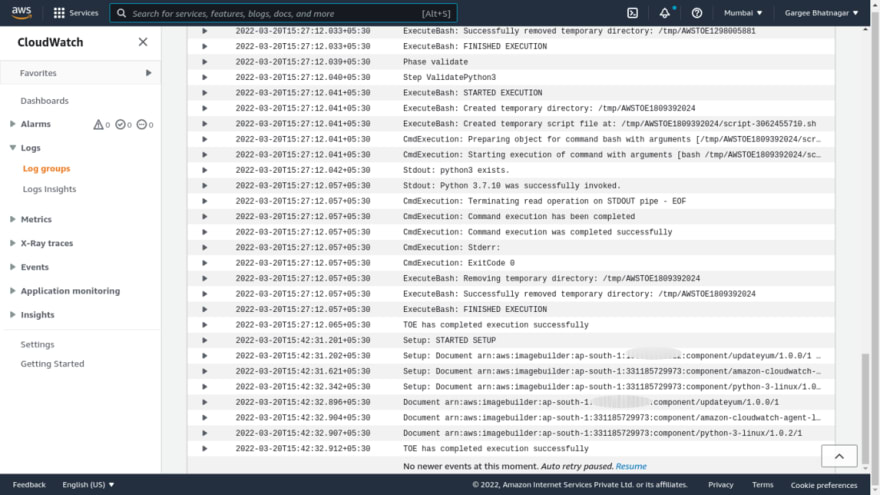The width and height of the screenshot is (880, 495).
Task: Open the Getting Started page
Action: 52,364
